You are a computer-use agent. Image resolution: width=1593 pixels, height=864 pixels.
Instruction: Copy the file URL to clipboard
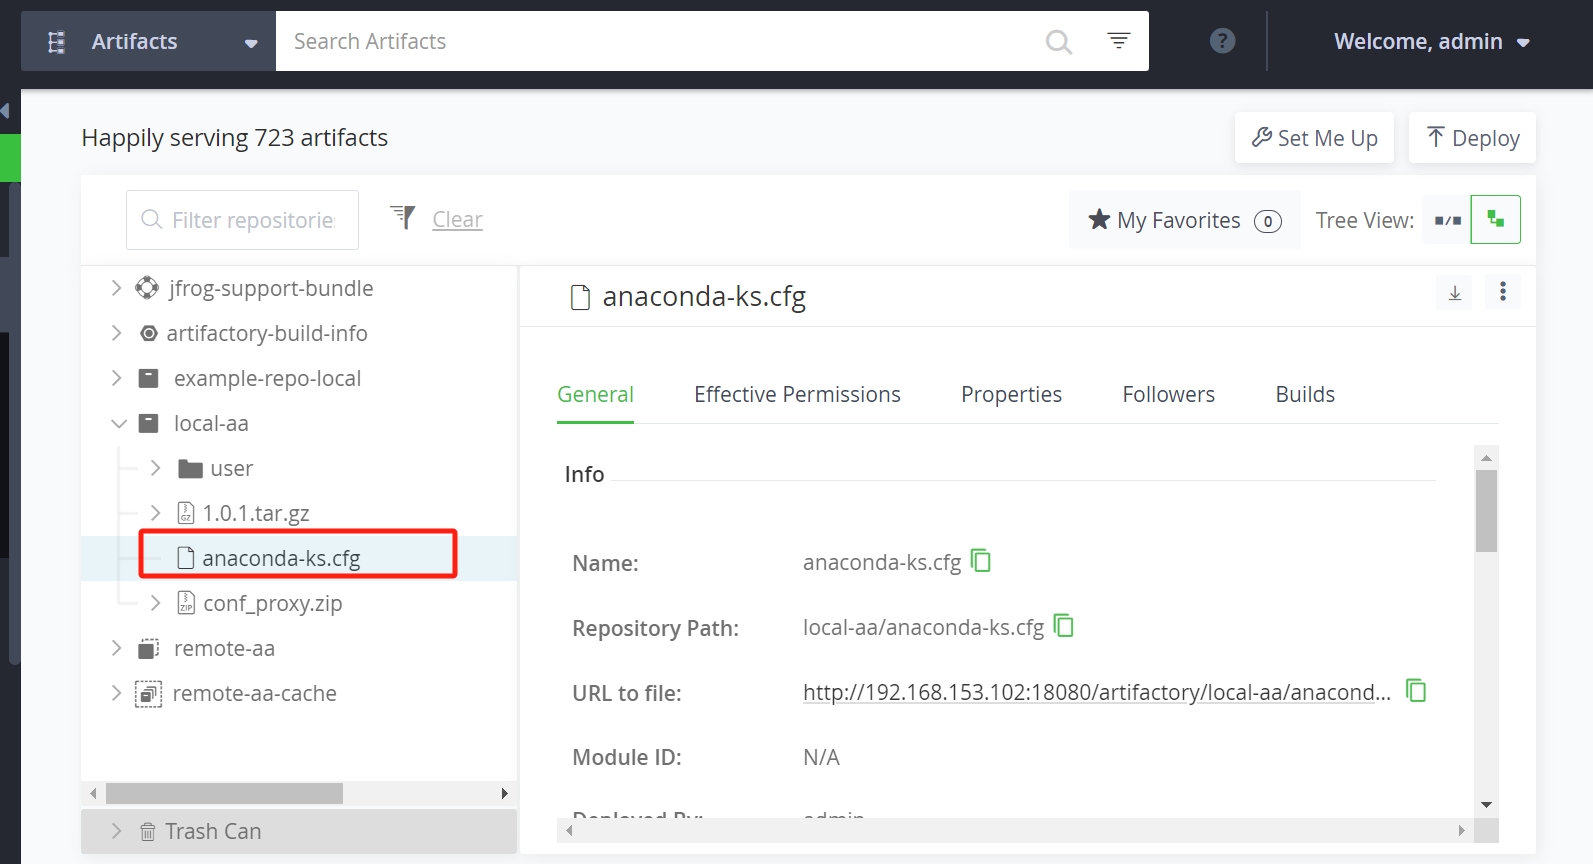point(1415,691)
